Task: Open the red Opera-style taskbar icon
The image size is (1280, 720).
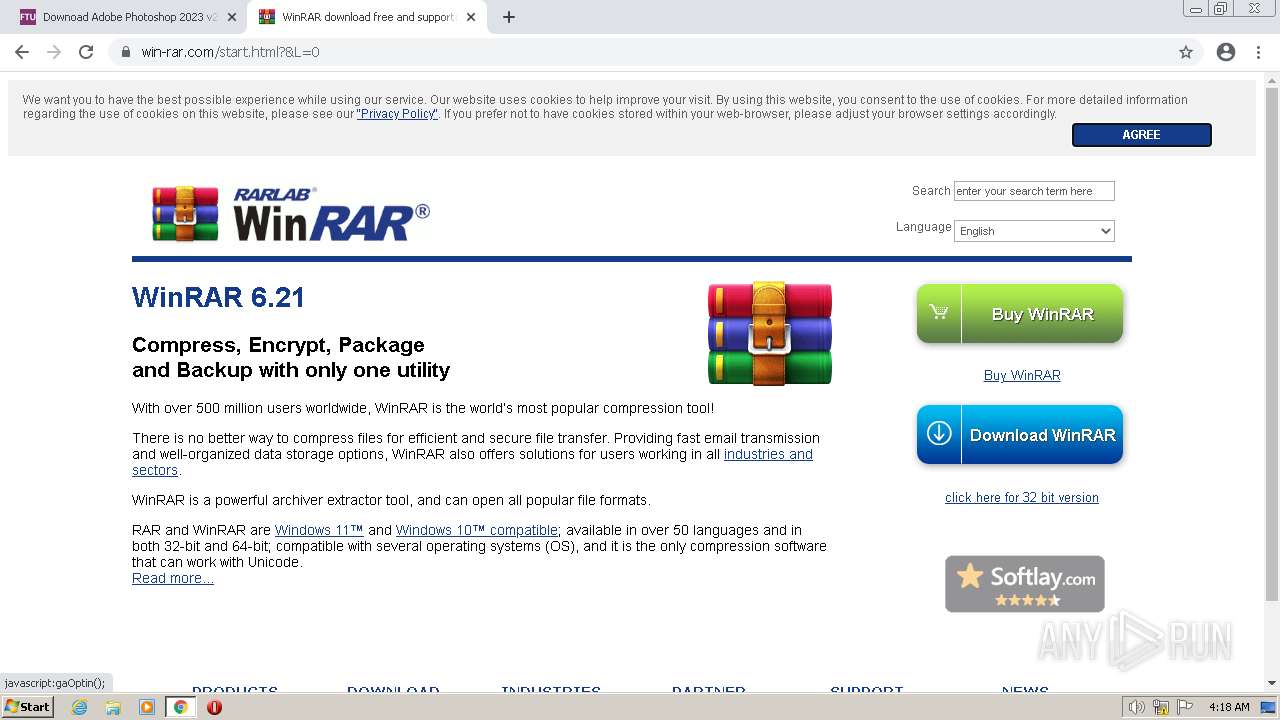Action: coord(214,707)
